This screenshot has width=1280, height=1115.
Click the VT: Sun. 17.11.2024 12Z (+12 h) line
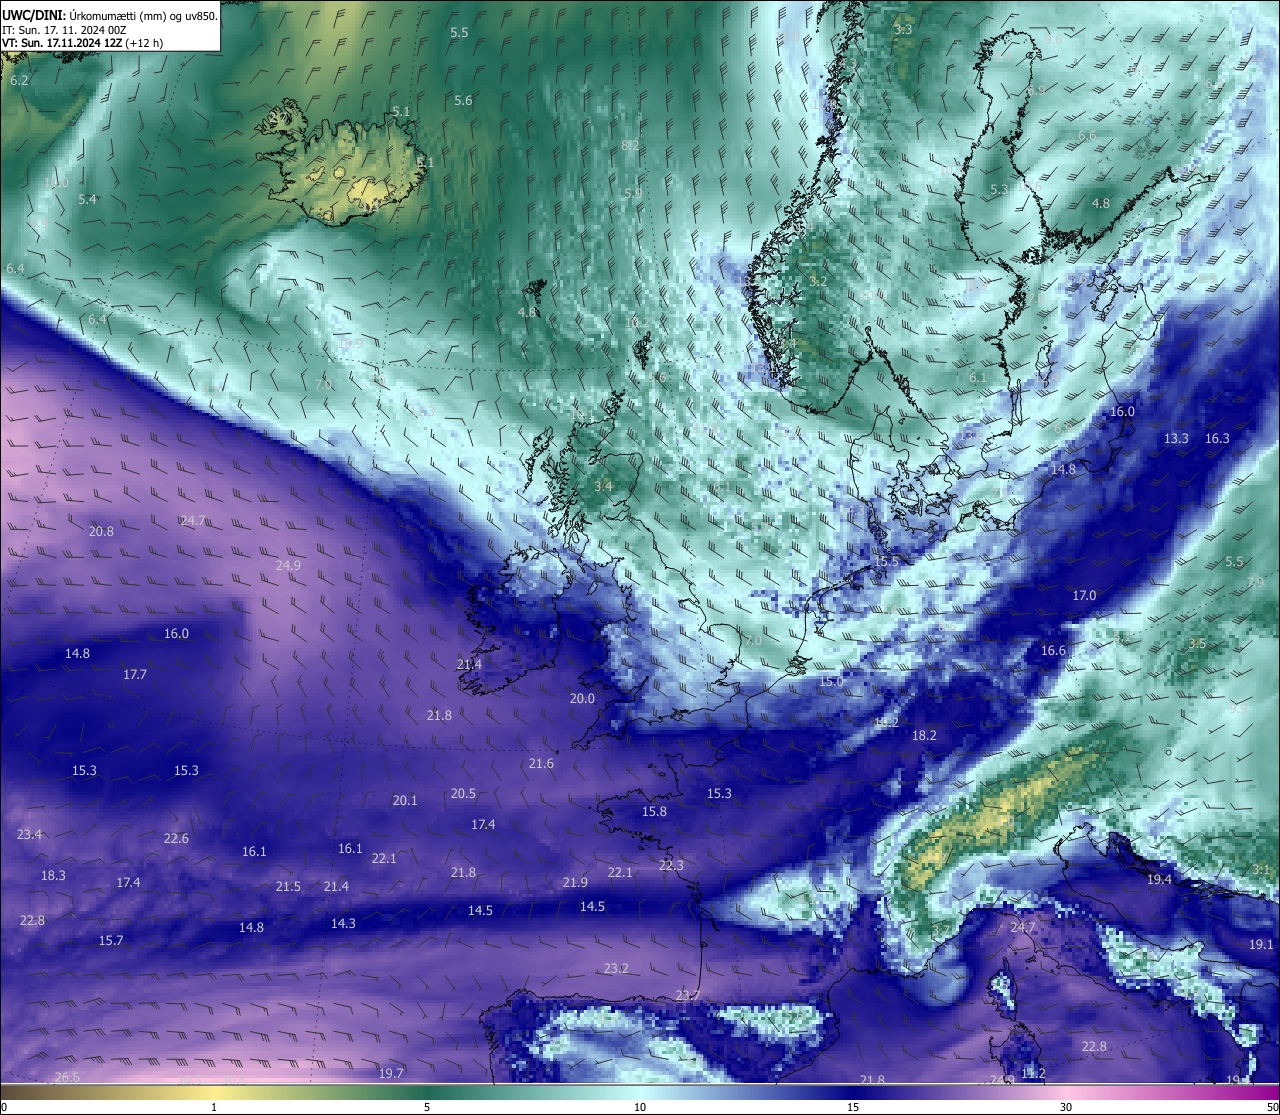point(82,43)
